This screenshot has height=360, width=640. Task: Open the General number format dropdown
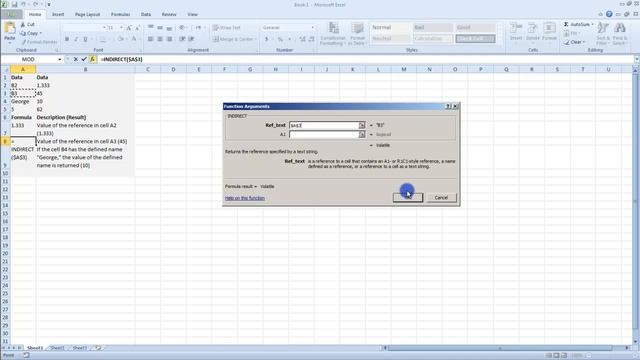pos(313,27)
